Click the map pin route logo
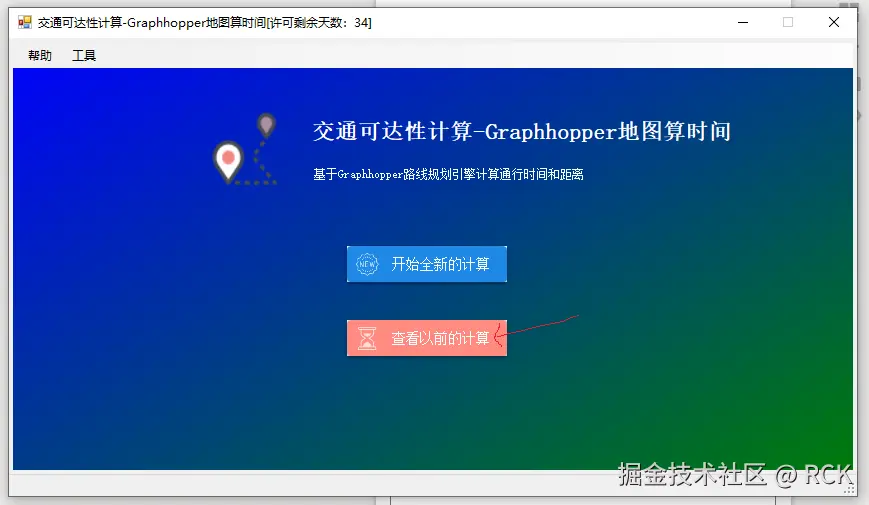Image resolution: width=869 pixels, height=505 pixels. [245, 149]
